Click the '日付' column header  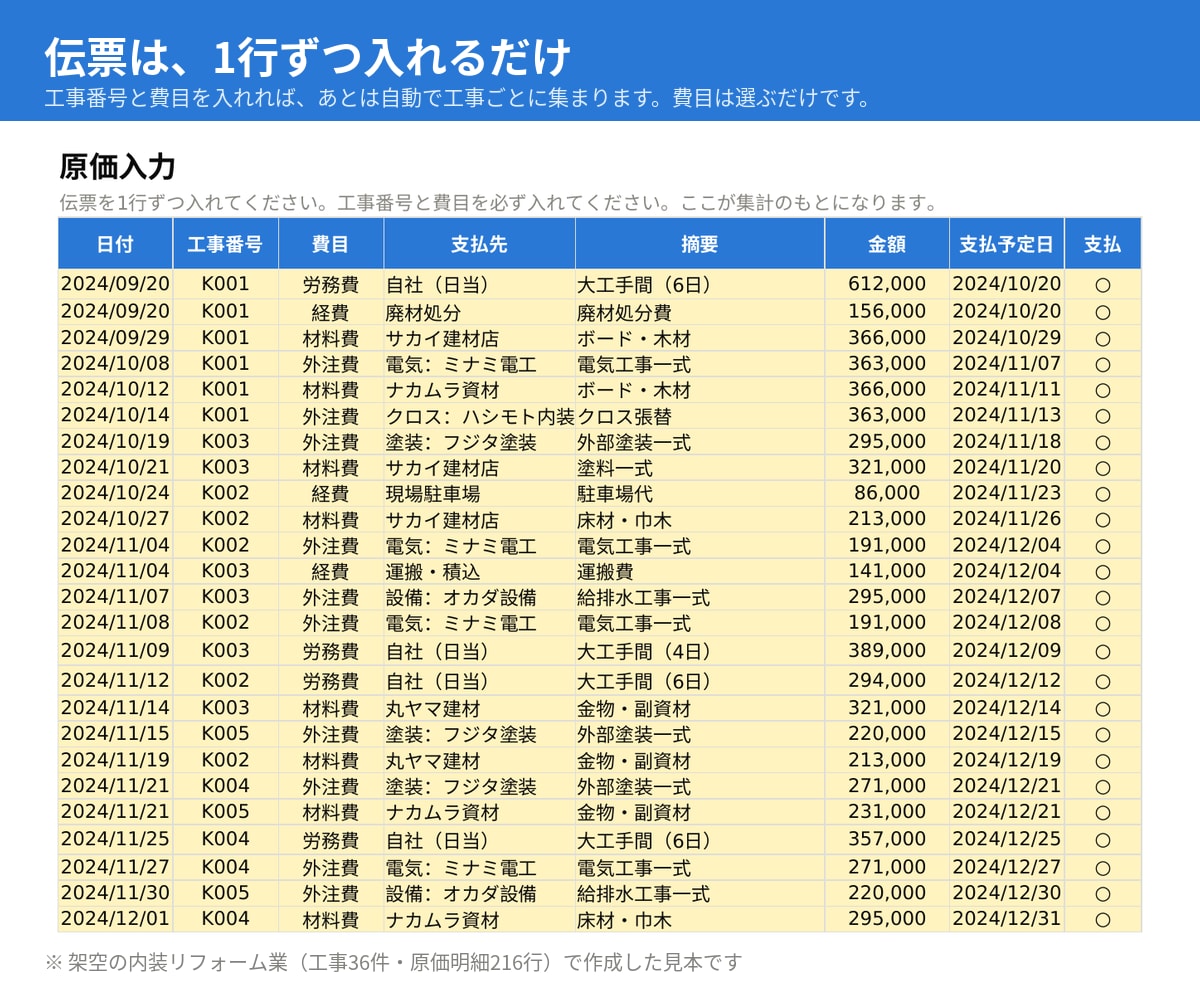pos(115,244)
